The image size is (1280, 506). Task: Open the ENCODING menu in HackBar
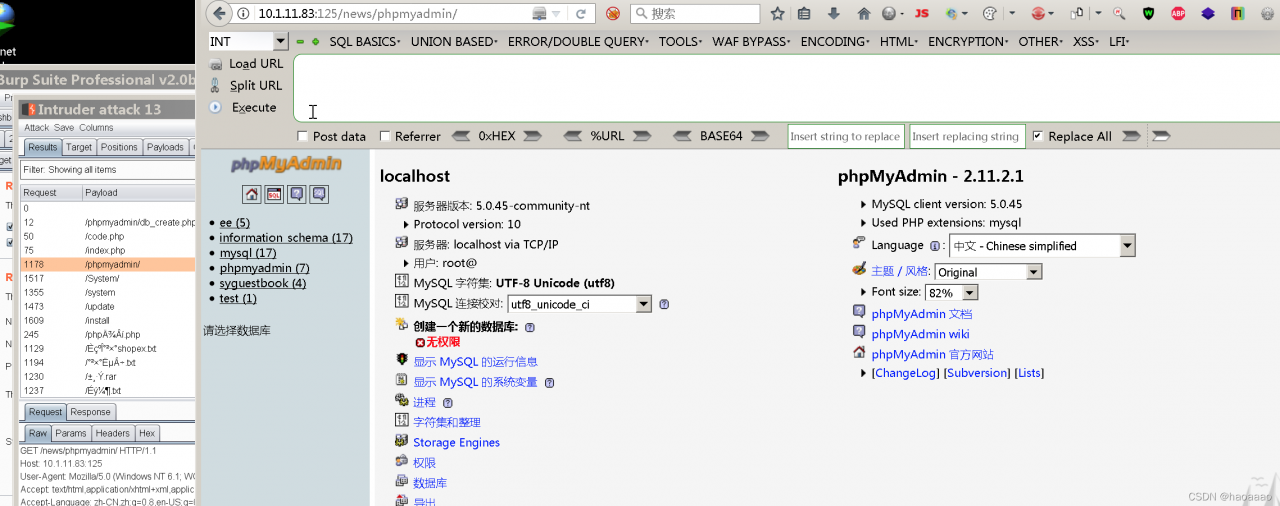tap(837, 42)
